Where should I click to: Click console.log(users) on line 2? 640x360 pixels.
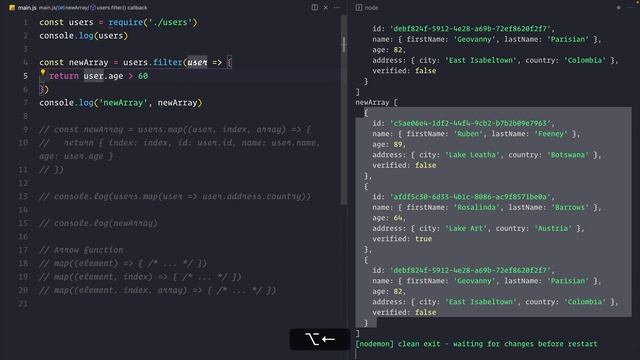[x=84, y=36]
